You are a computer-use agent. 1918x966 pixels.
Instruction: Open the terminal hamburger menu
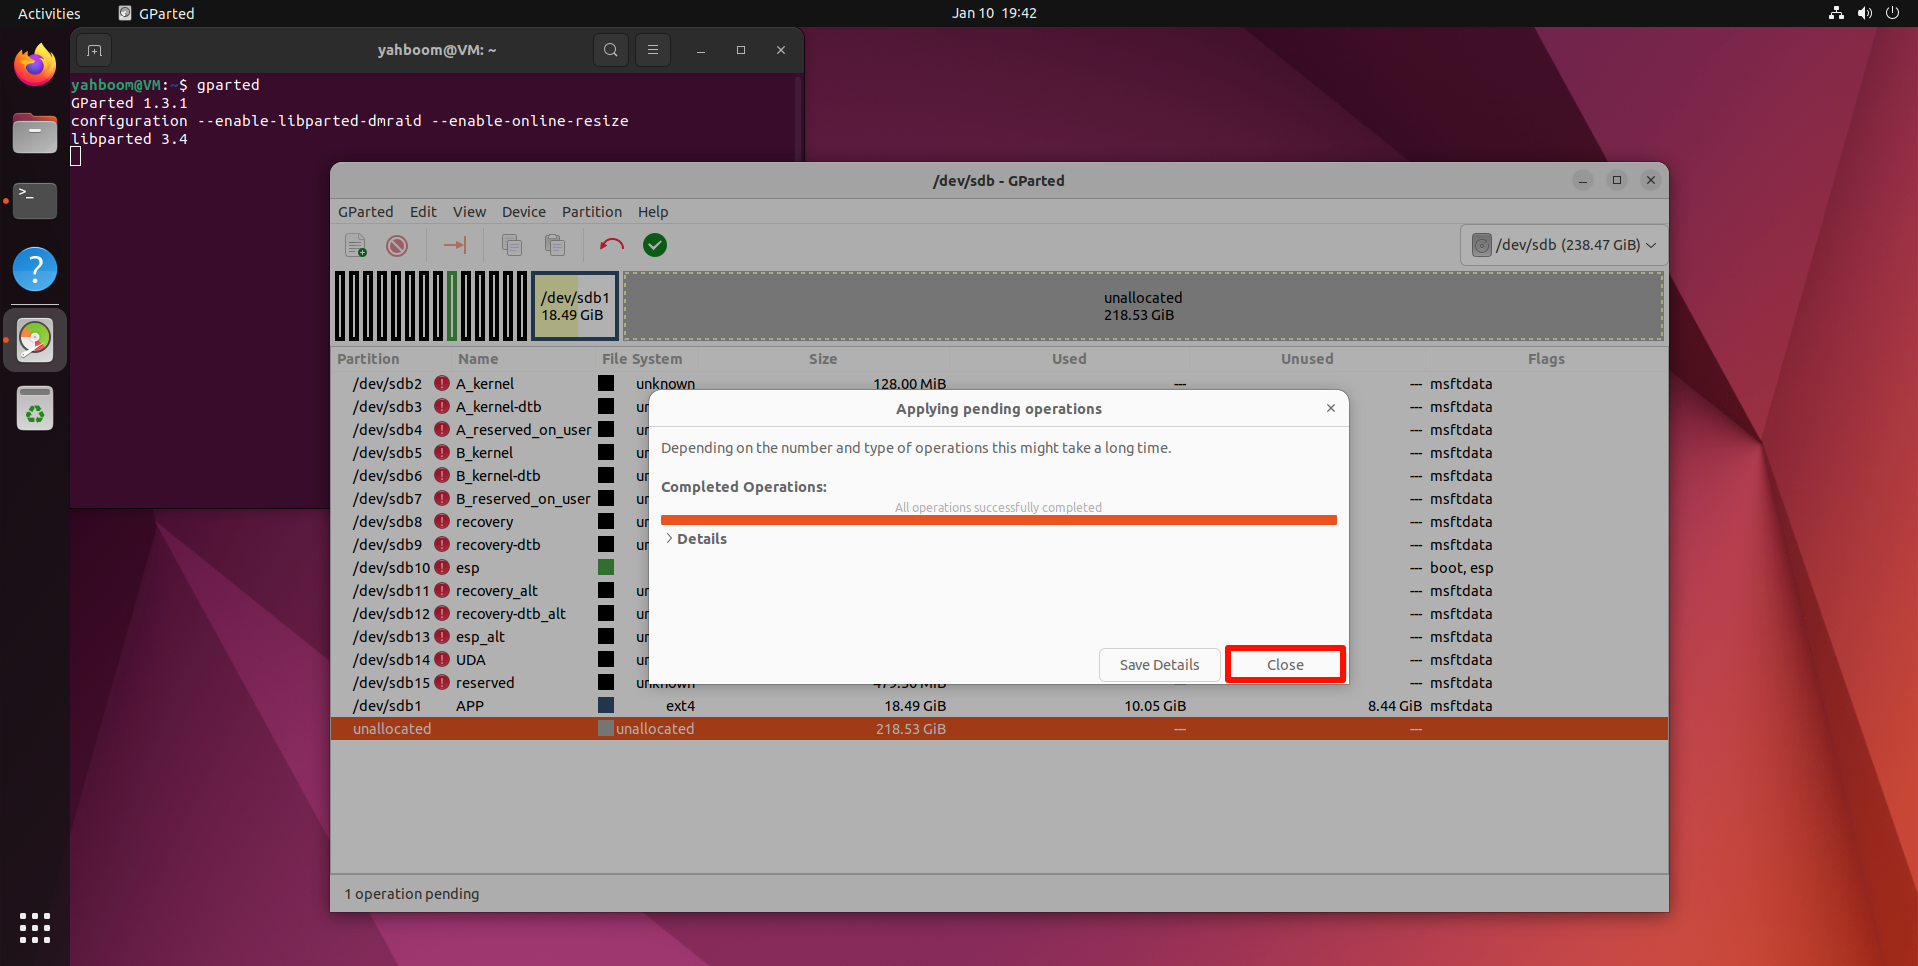pyautogui.click(x=653, y=50)
